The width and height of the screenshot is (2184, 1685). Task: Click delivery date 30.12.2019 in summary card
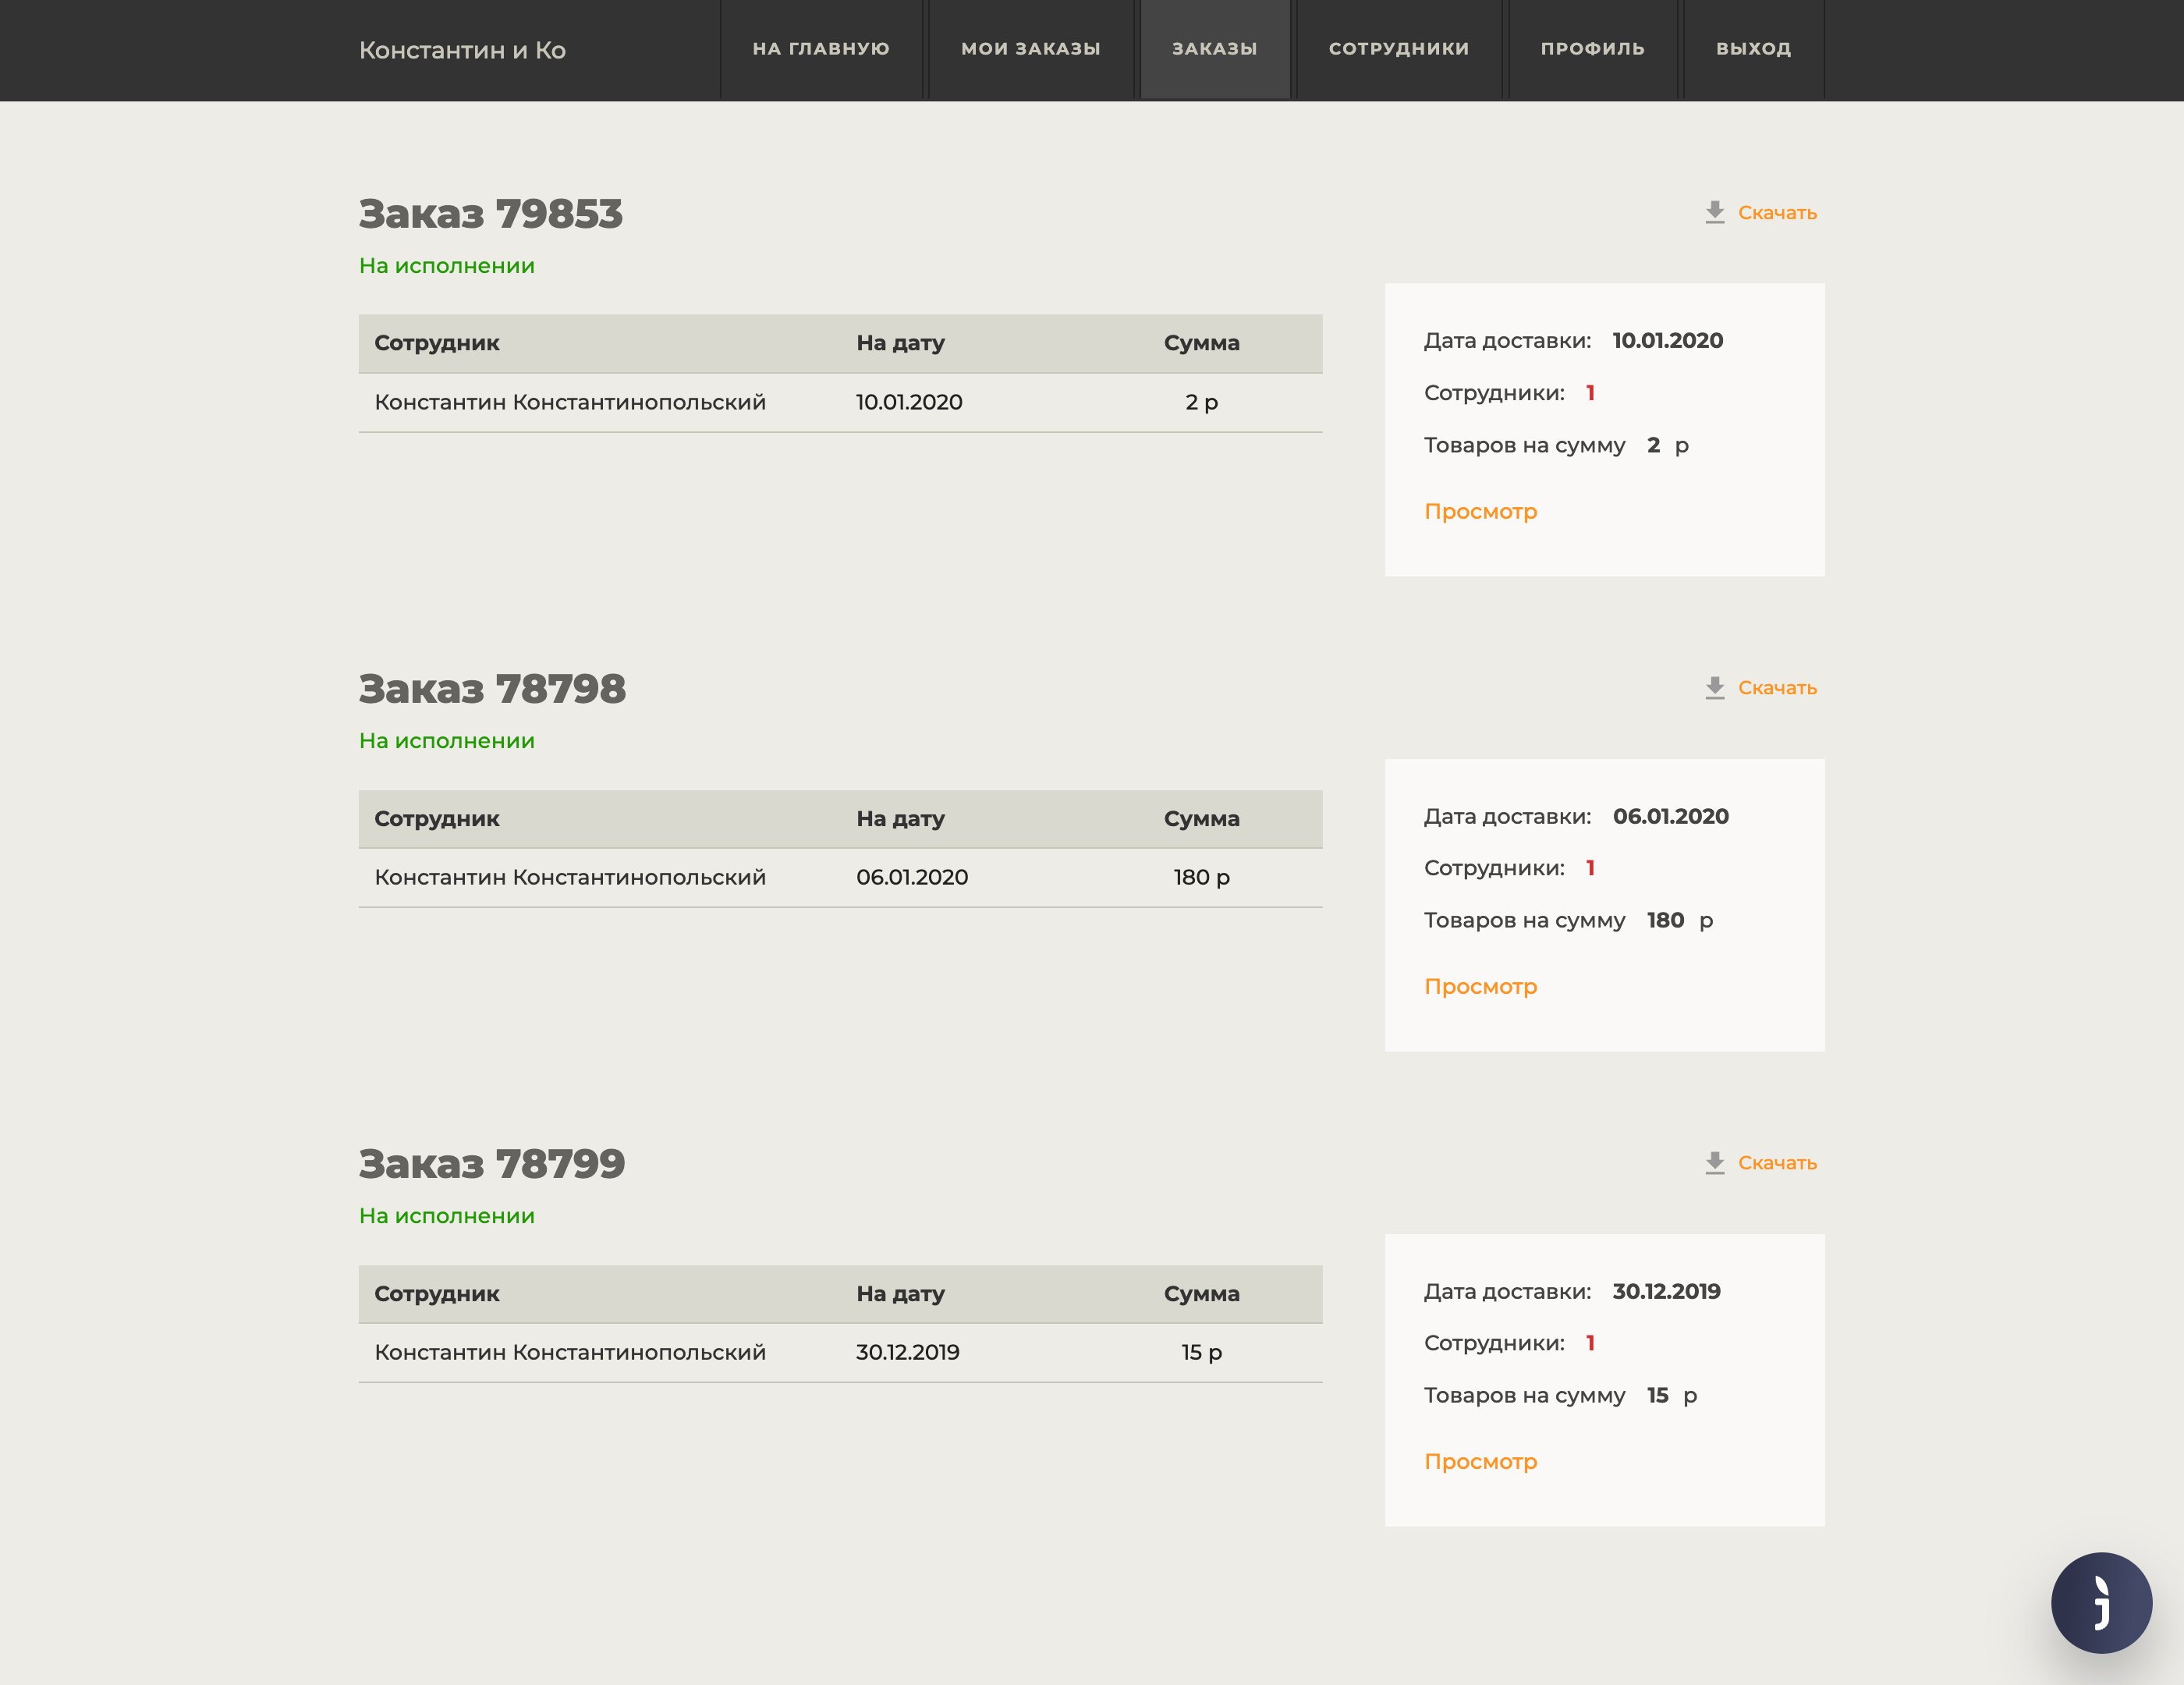pyautogui.click(x=1666, y=1291)
